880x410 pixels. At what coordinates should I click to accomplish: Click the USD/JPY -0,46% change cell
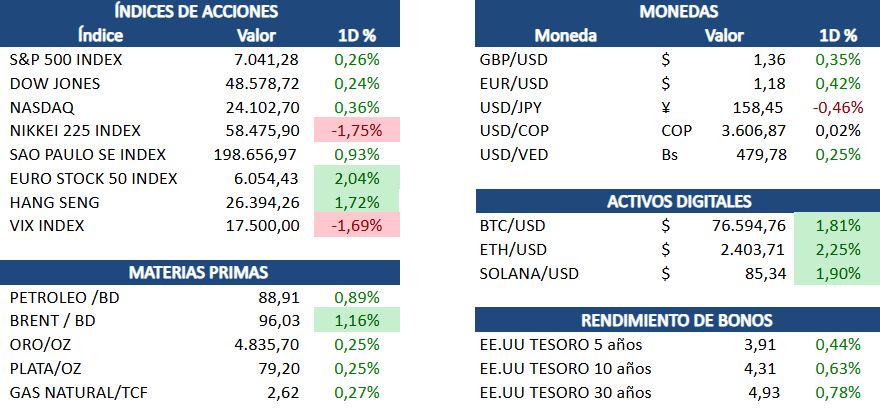click(x=837, y=107)
